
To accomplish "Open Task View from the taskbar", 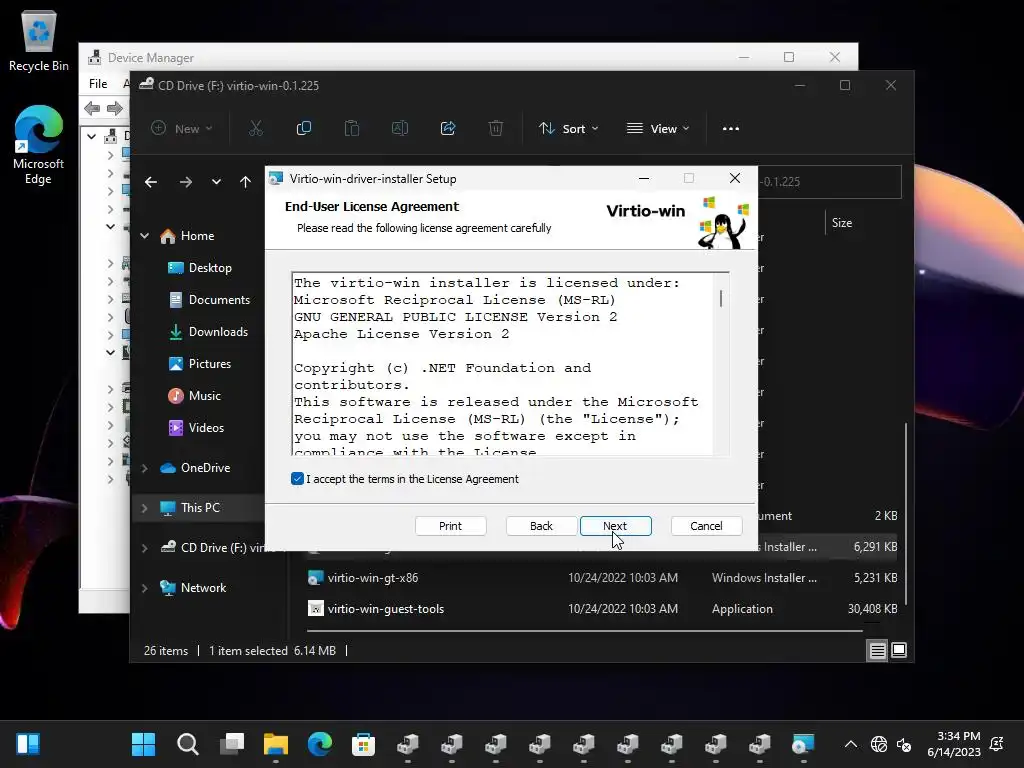I will pos(232,744).
